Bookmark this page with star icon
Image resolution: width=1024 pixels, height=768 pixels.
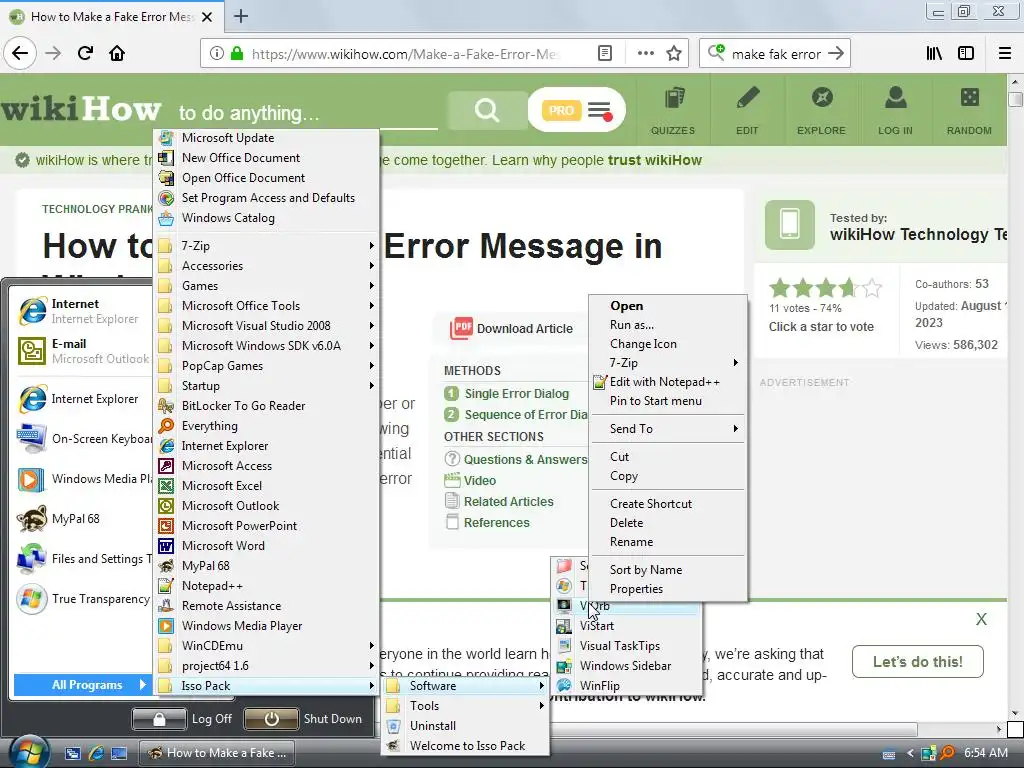pyautogui.click(x=674, y=54)
